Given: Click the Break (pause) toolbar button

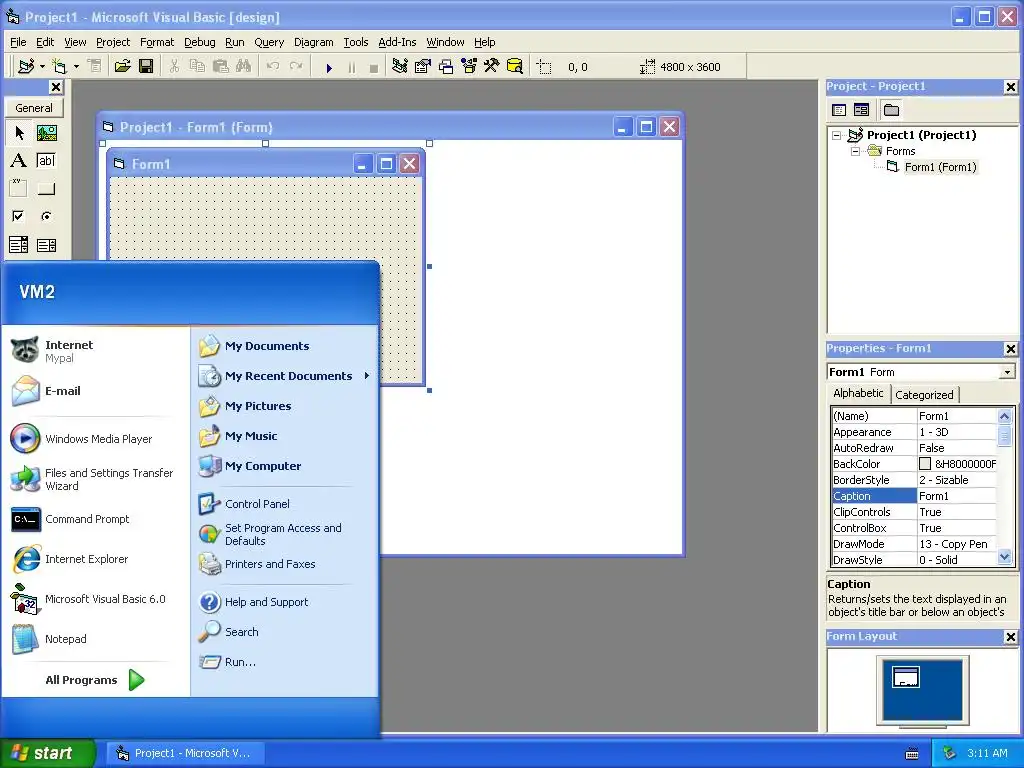Looking at the screenshot, I should click(x=352, y=67).
